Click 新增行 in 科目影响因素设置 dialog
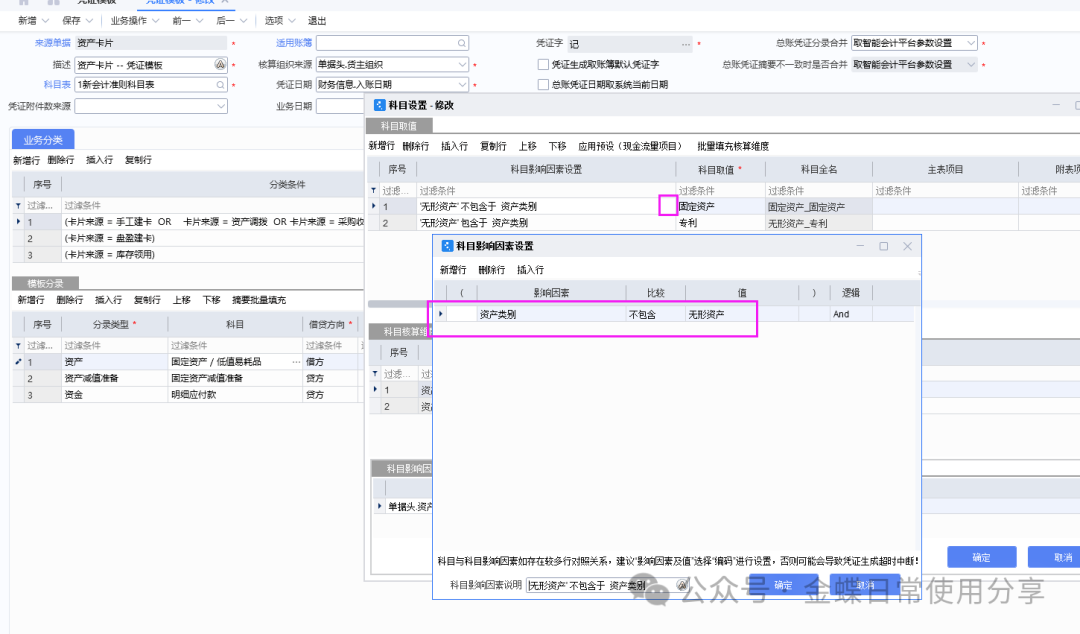1080x634 pixels. (x=453, y=270)
